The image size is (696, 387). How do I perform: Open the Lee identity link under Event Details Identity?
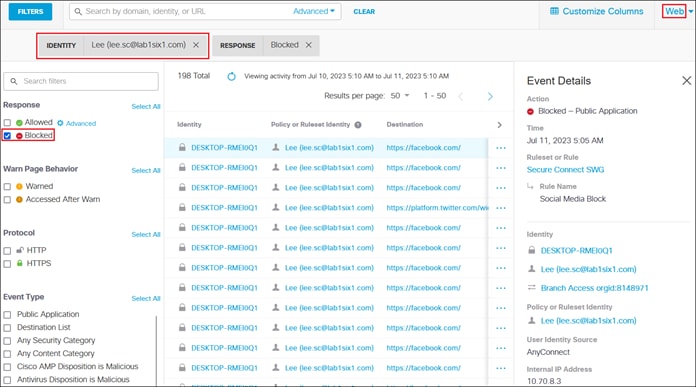tap(588, 269)
